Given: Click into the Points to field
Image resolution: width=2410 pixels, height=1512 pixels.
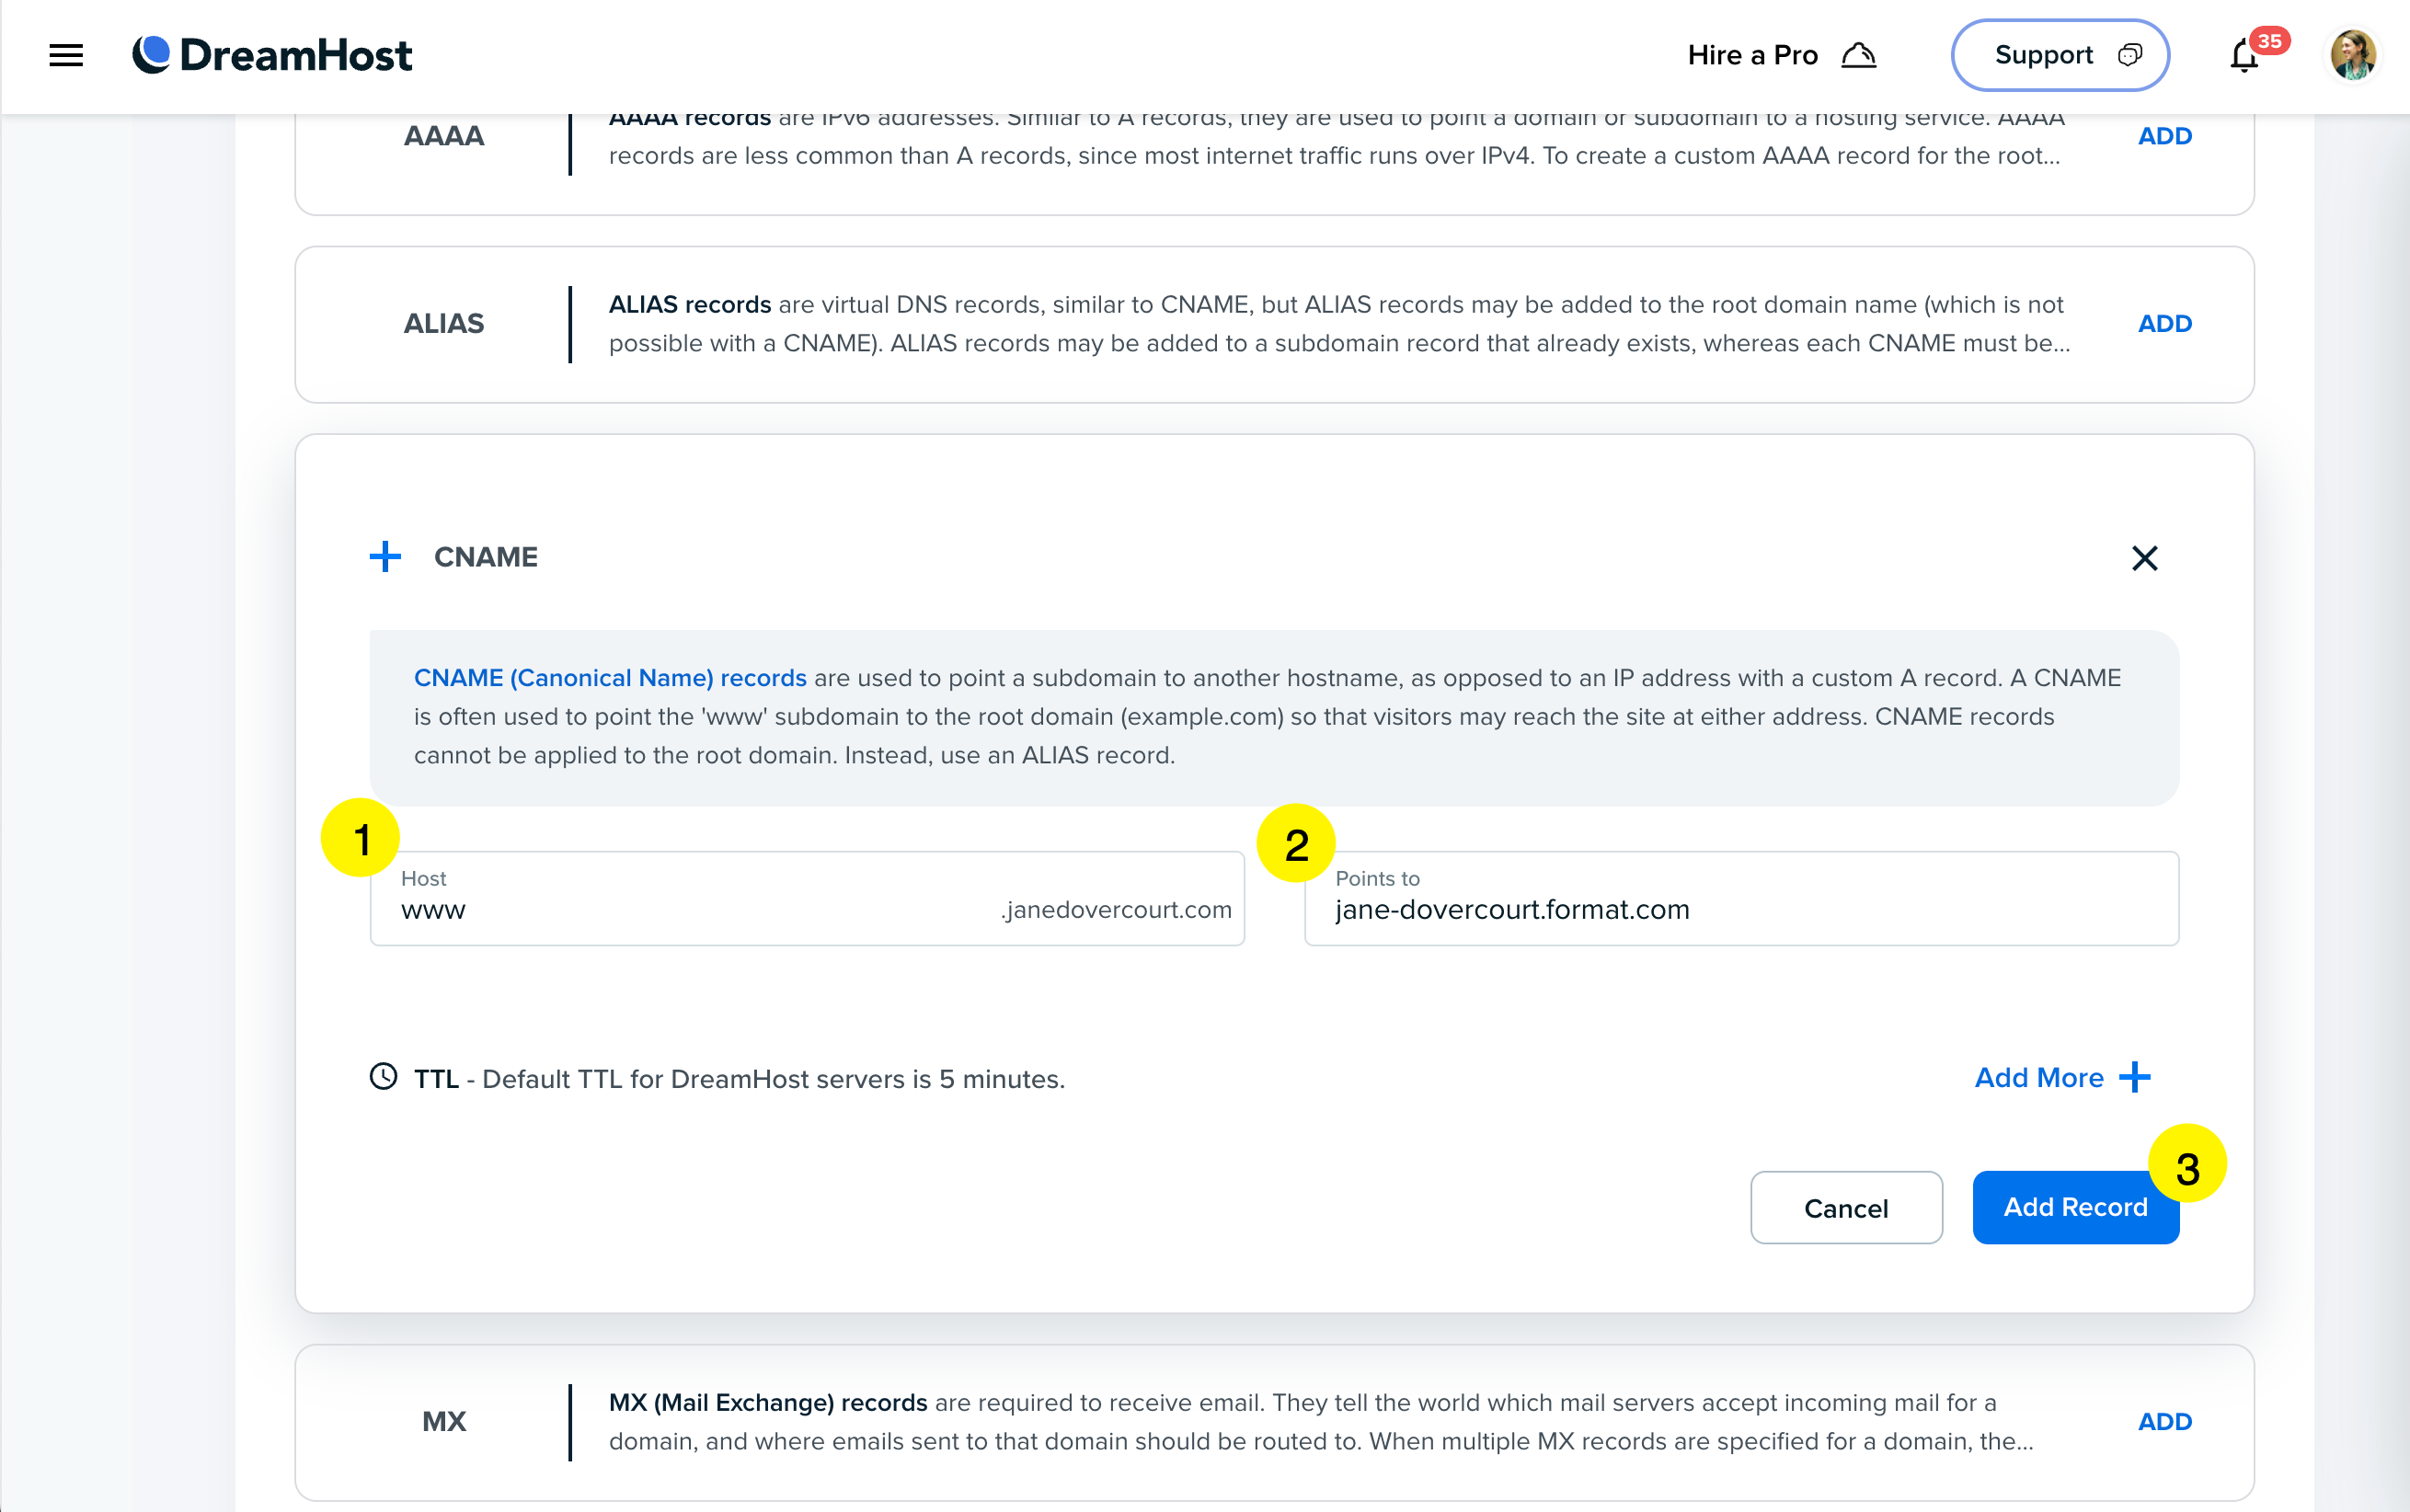Looking at the screenshot, I should [1740, 910].
